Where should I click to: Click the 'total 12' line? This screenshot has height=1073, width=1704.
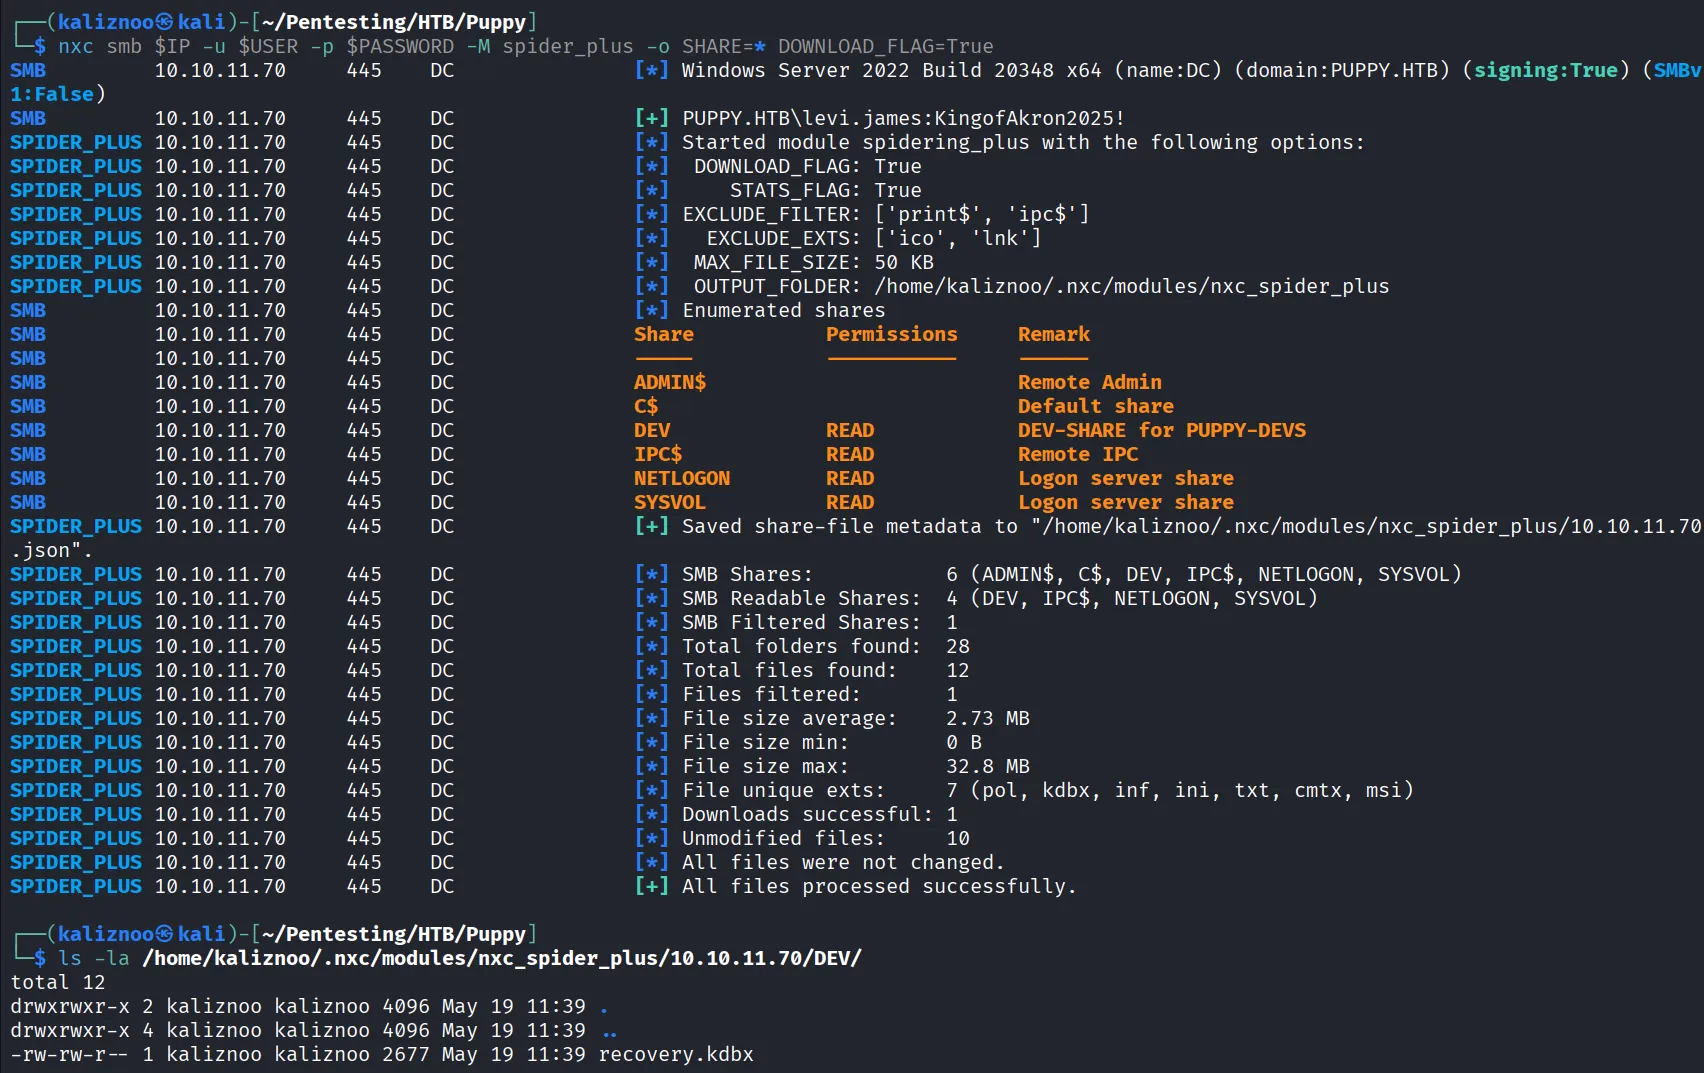pyautogui.click(x=58, y=982)
